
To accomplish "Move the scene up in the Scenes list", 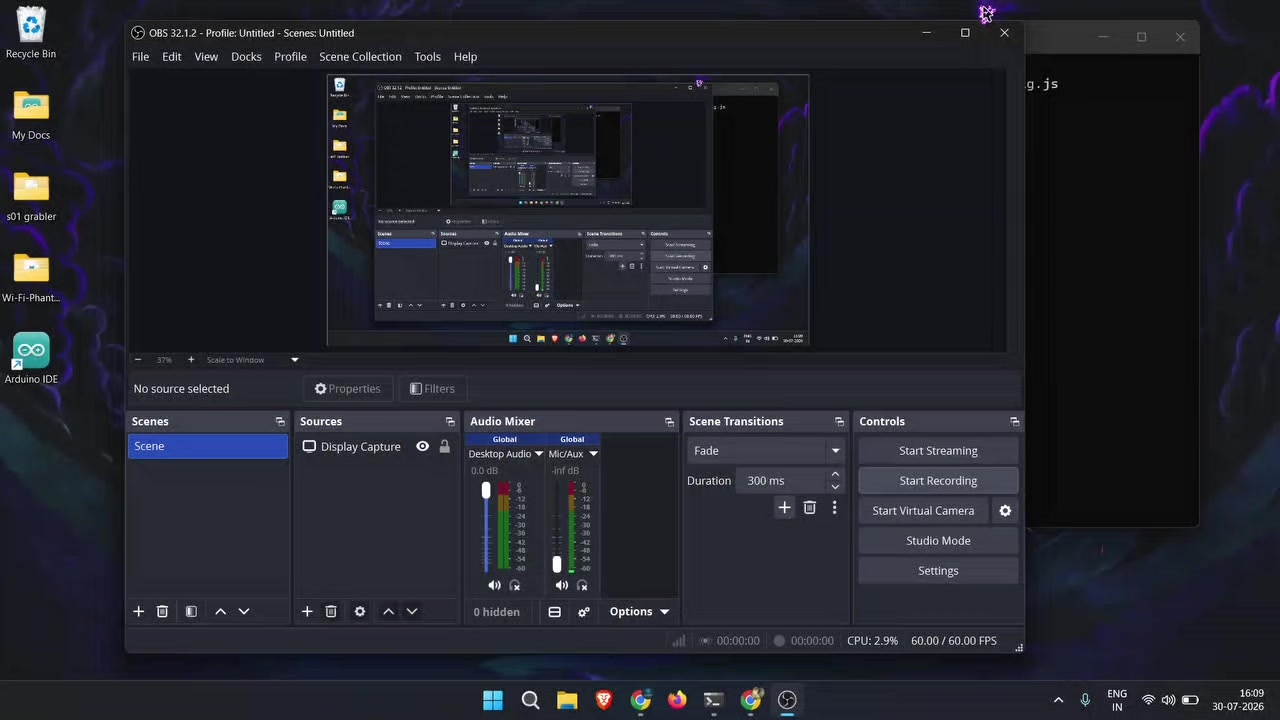I will [x=221, y=612].
